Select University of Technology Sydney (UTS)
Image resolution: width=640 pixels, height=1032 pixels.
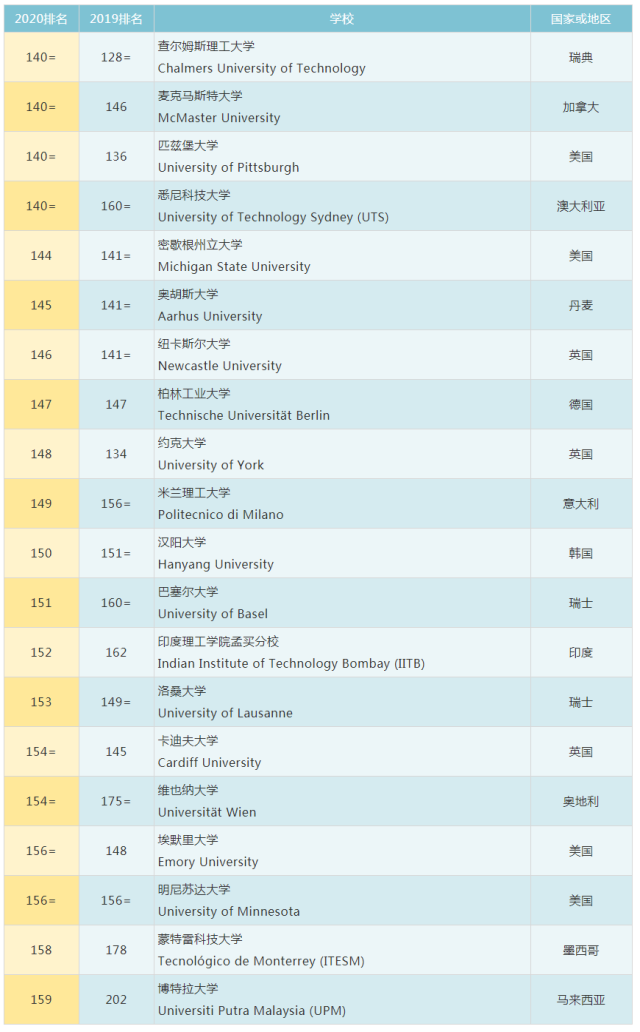click(273, 217)
